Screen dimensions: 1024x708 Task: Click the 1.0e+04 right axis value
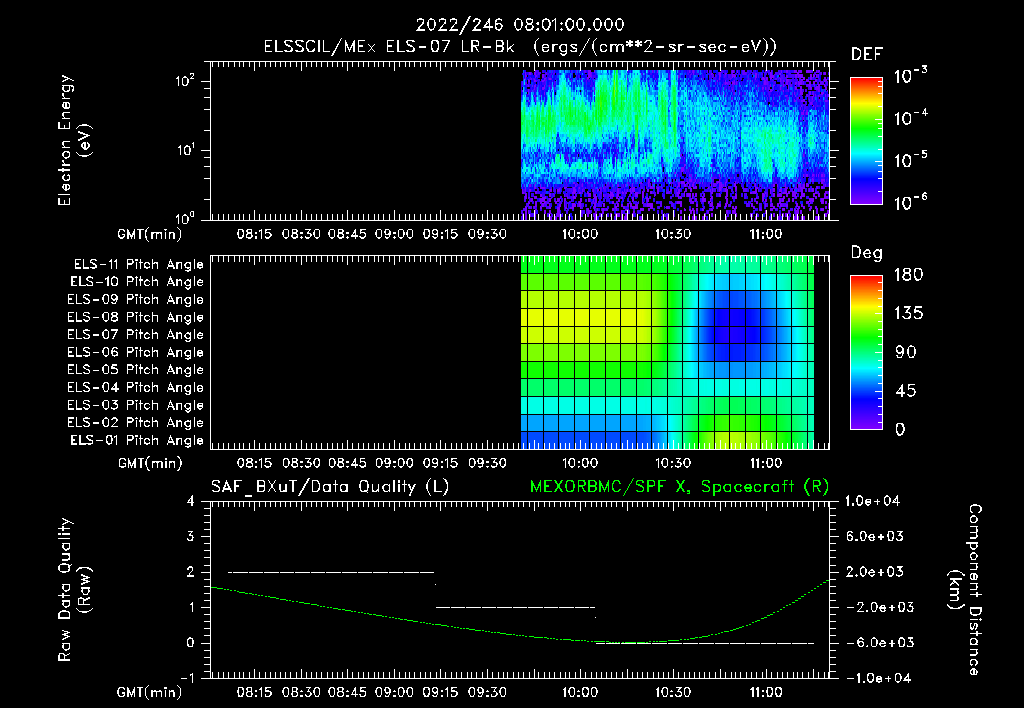pyautogui.click(x=872, y=502)
